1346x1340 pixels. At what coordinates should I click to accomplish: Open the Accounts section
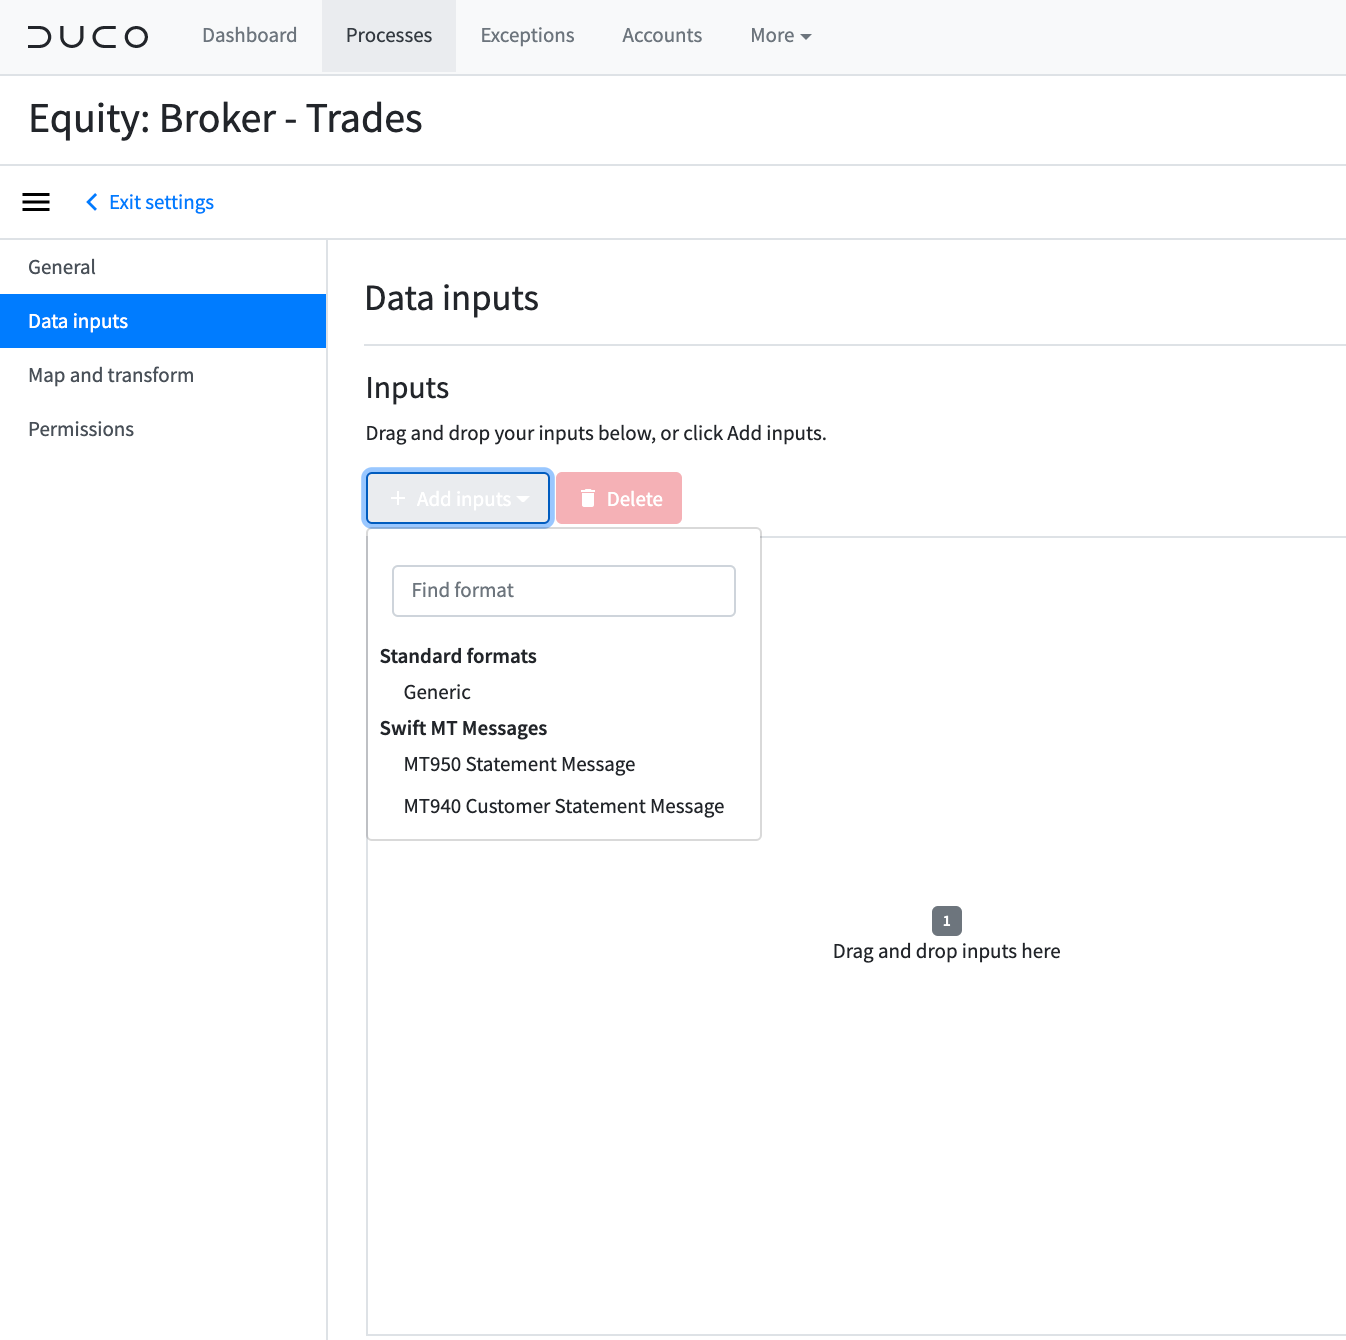tap(661, 35)
